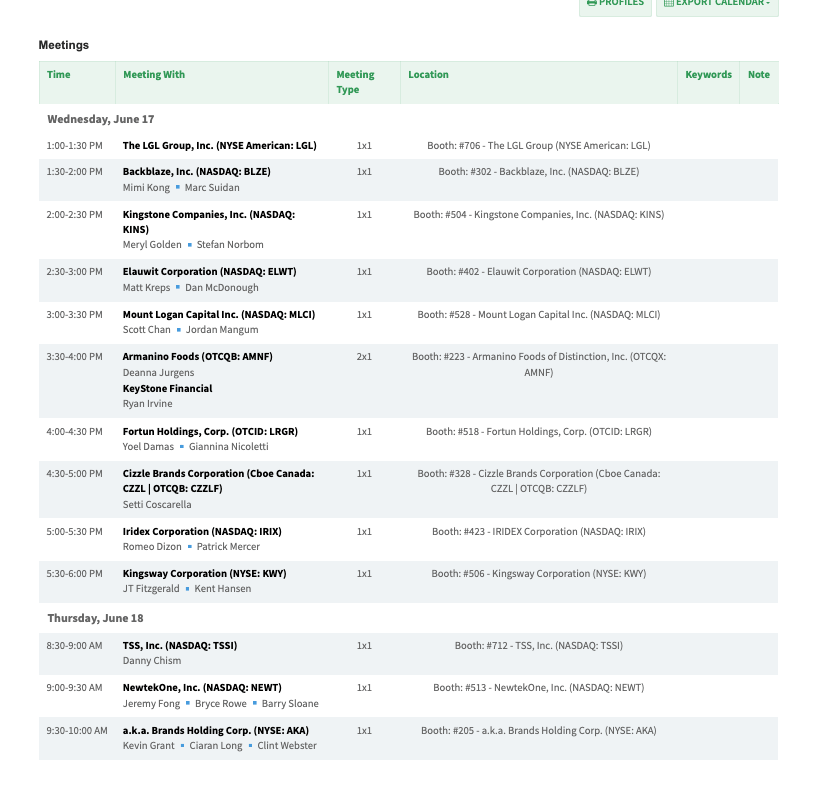Open Kingsway Corporation (NYSE: KWY) entry
The width and height of the screenshot is (835, 787).
tap(204, 573)
